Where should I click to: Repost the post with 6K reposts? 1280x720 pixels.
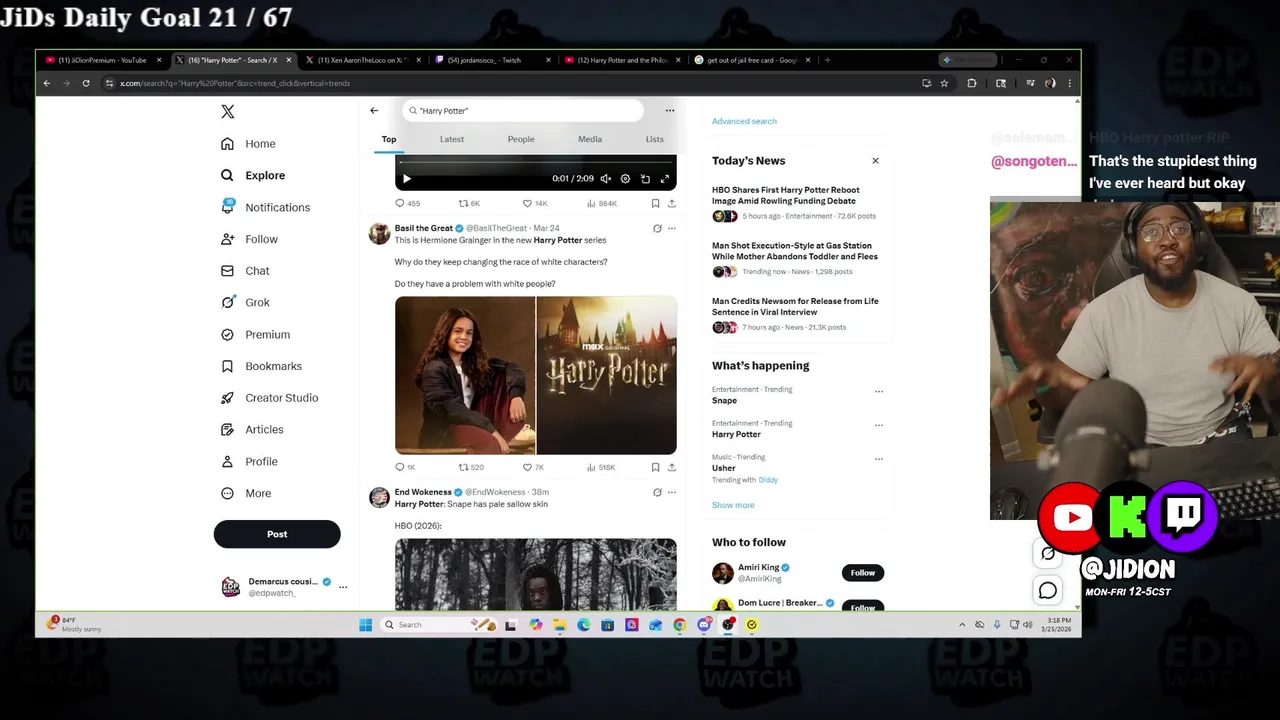coord(469,203)
